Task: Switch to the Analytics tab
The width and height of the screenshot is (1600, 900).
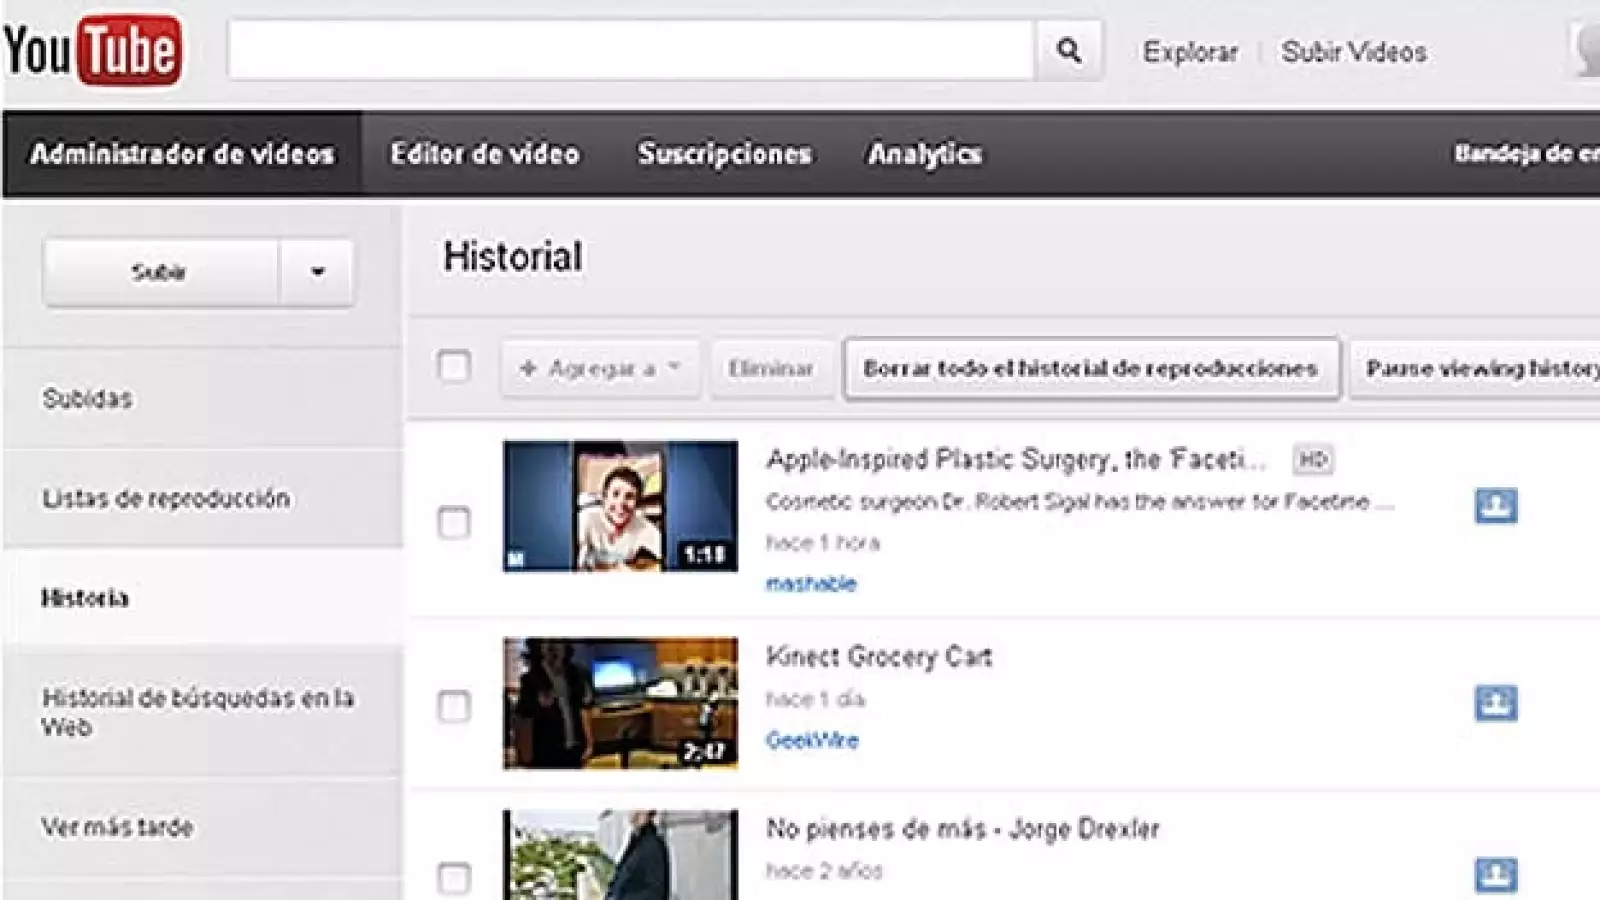Action: pyautogui.click(x=925, y=154)
